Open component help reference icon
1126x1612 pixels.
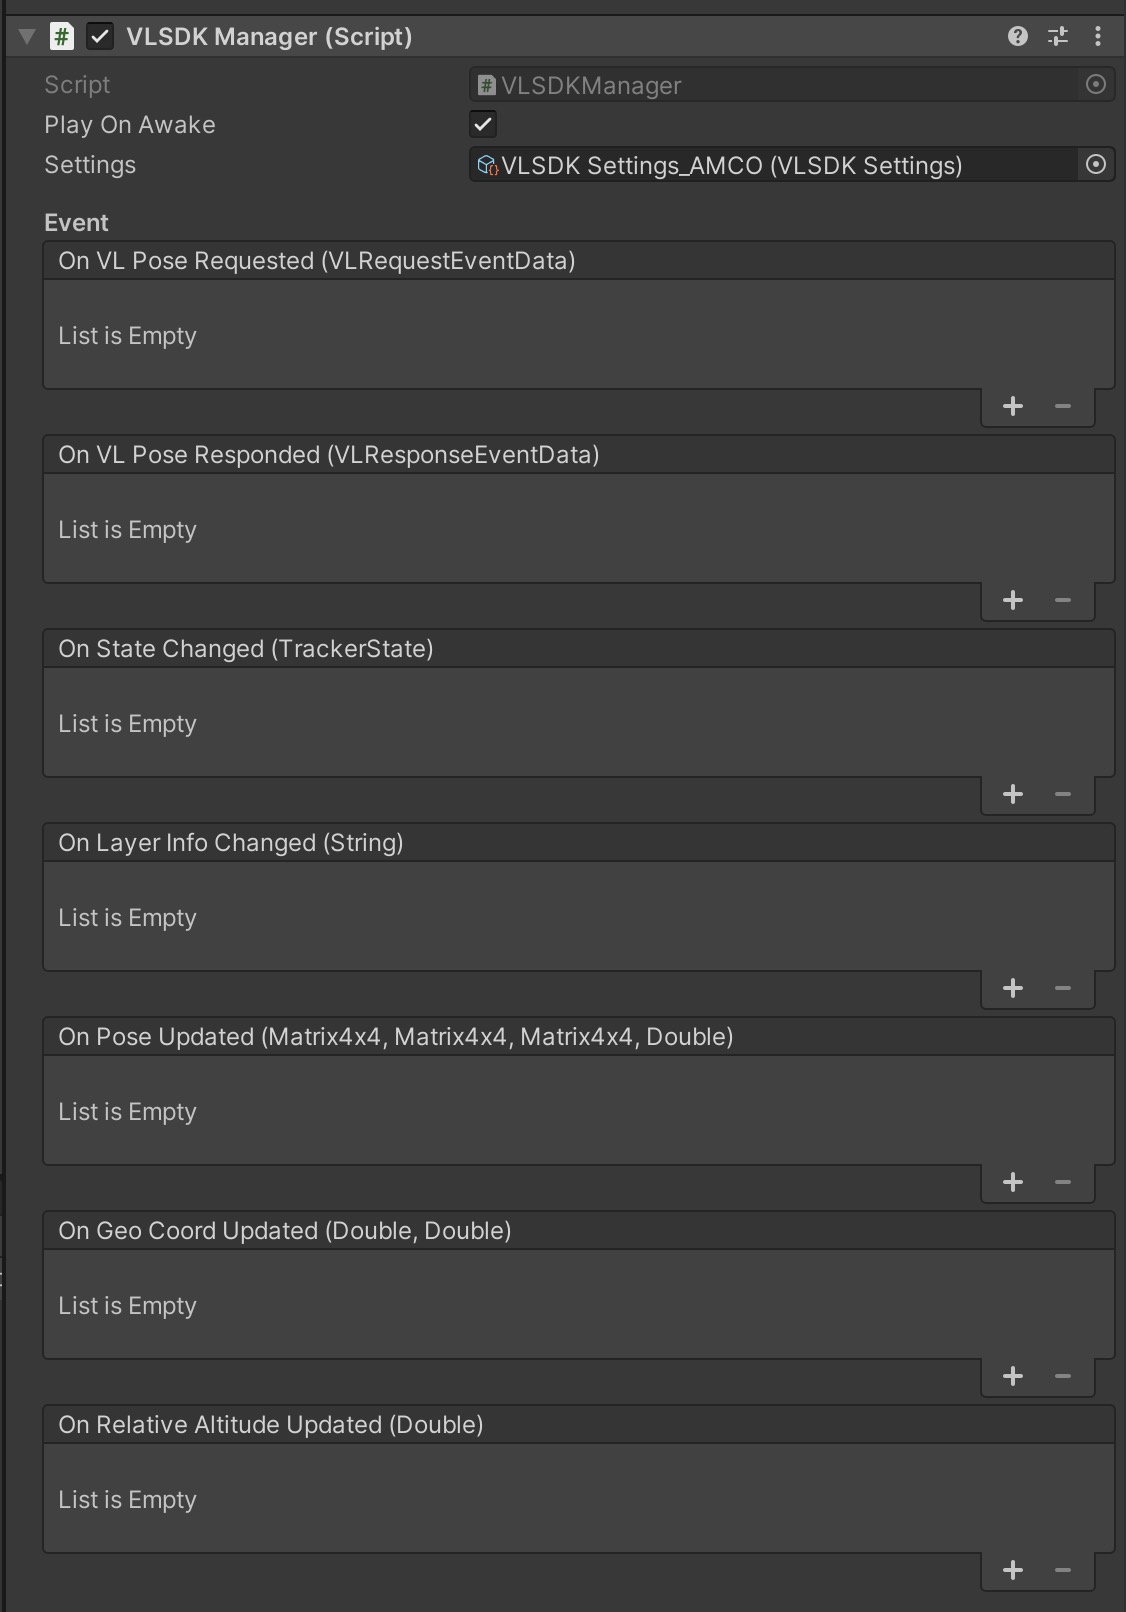click(x=1017, y=37)
